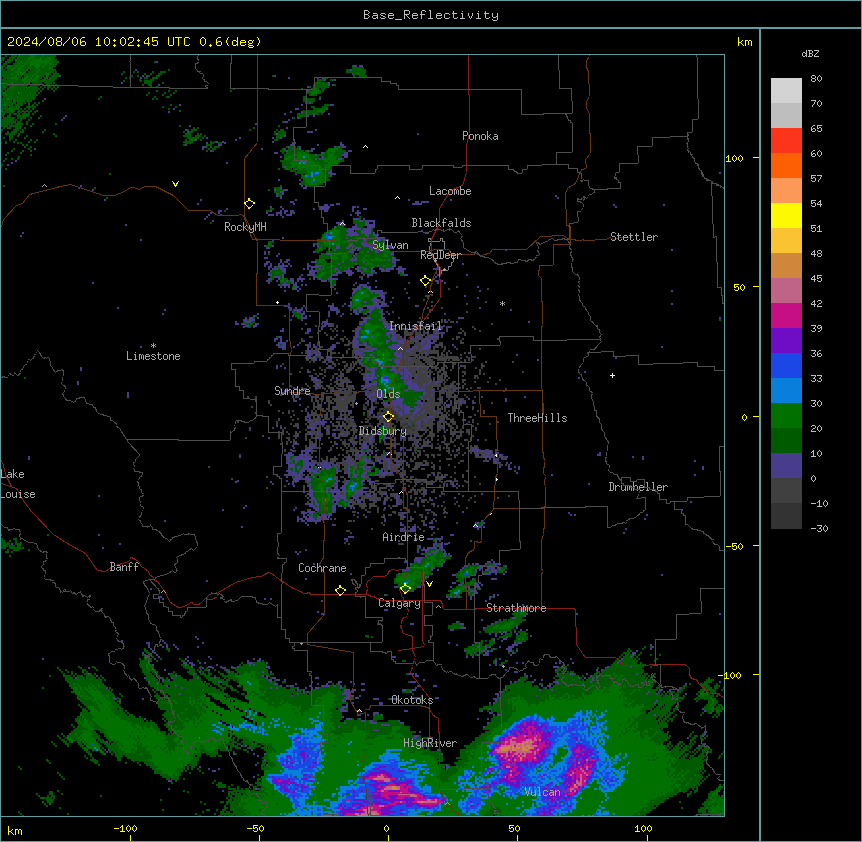862x842 pixels.
Task: Select the 45 dBZ legend value
Action: pos(816,278)
